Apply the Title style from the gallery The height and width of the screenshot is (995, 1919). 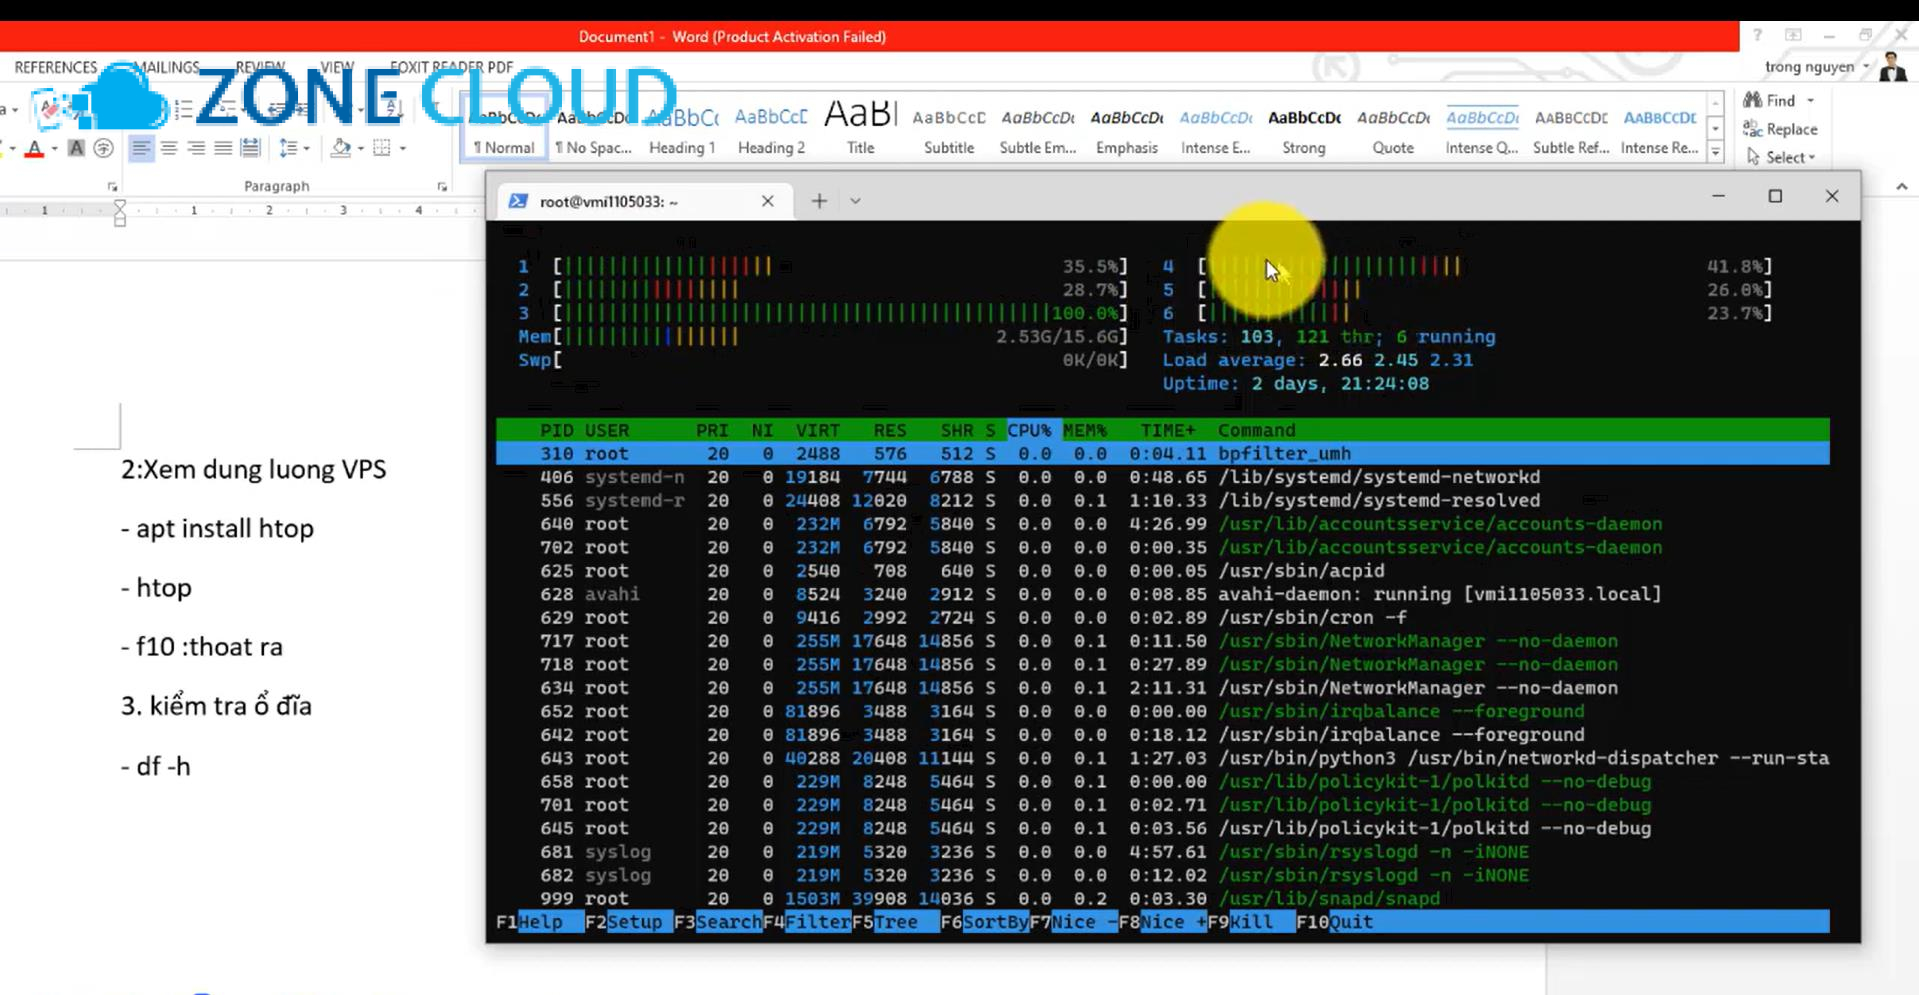pyautogui.click(x=859, y=125)
